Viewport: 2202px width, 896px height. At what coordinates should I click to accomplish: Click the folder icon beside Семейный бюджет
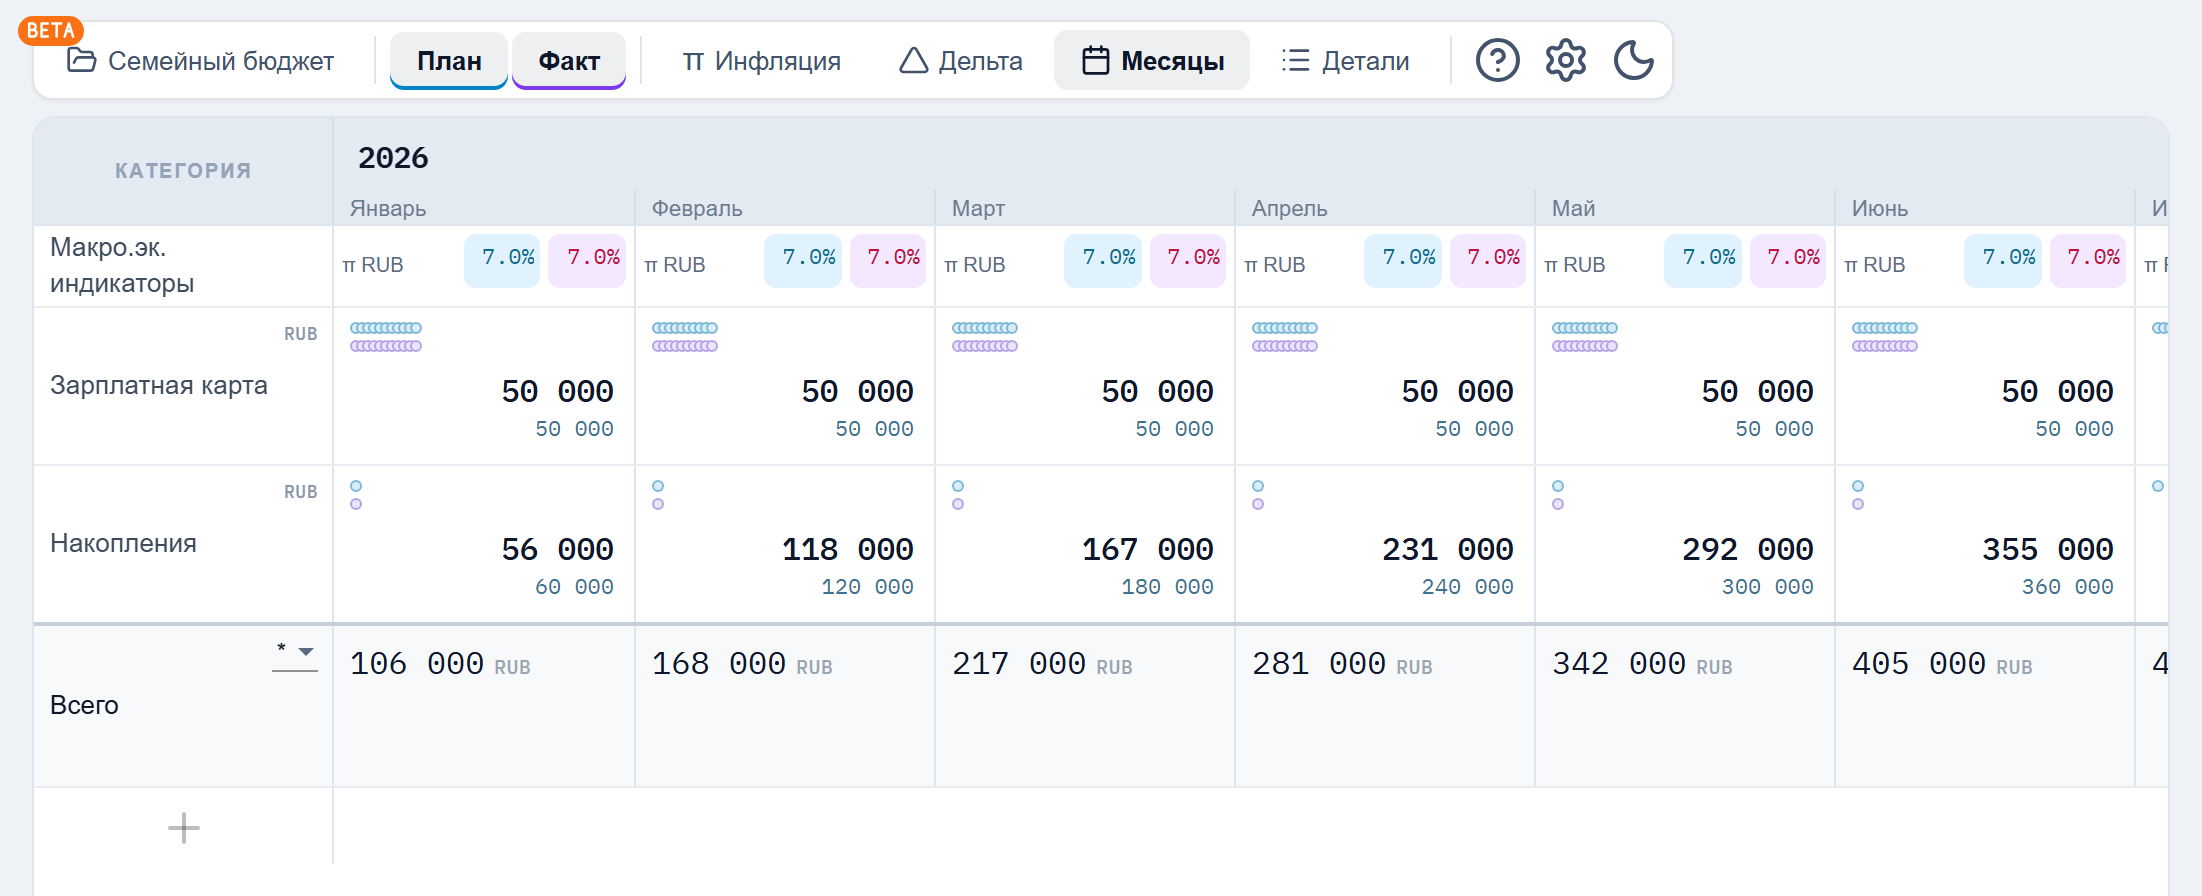click(x=81, y=60)
